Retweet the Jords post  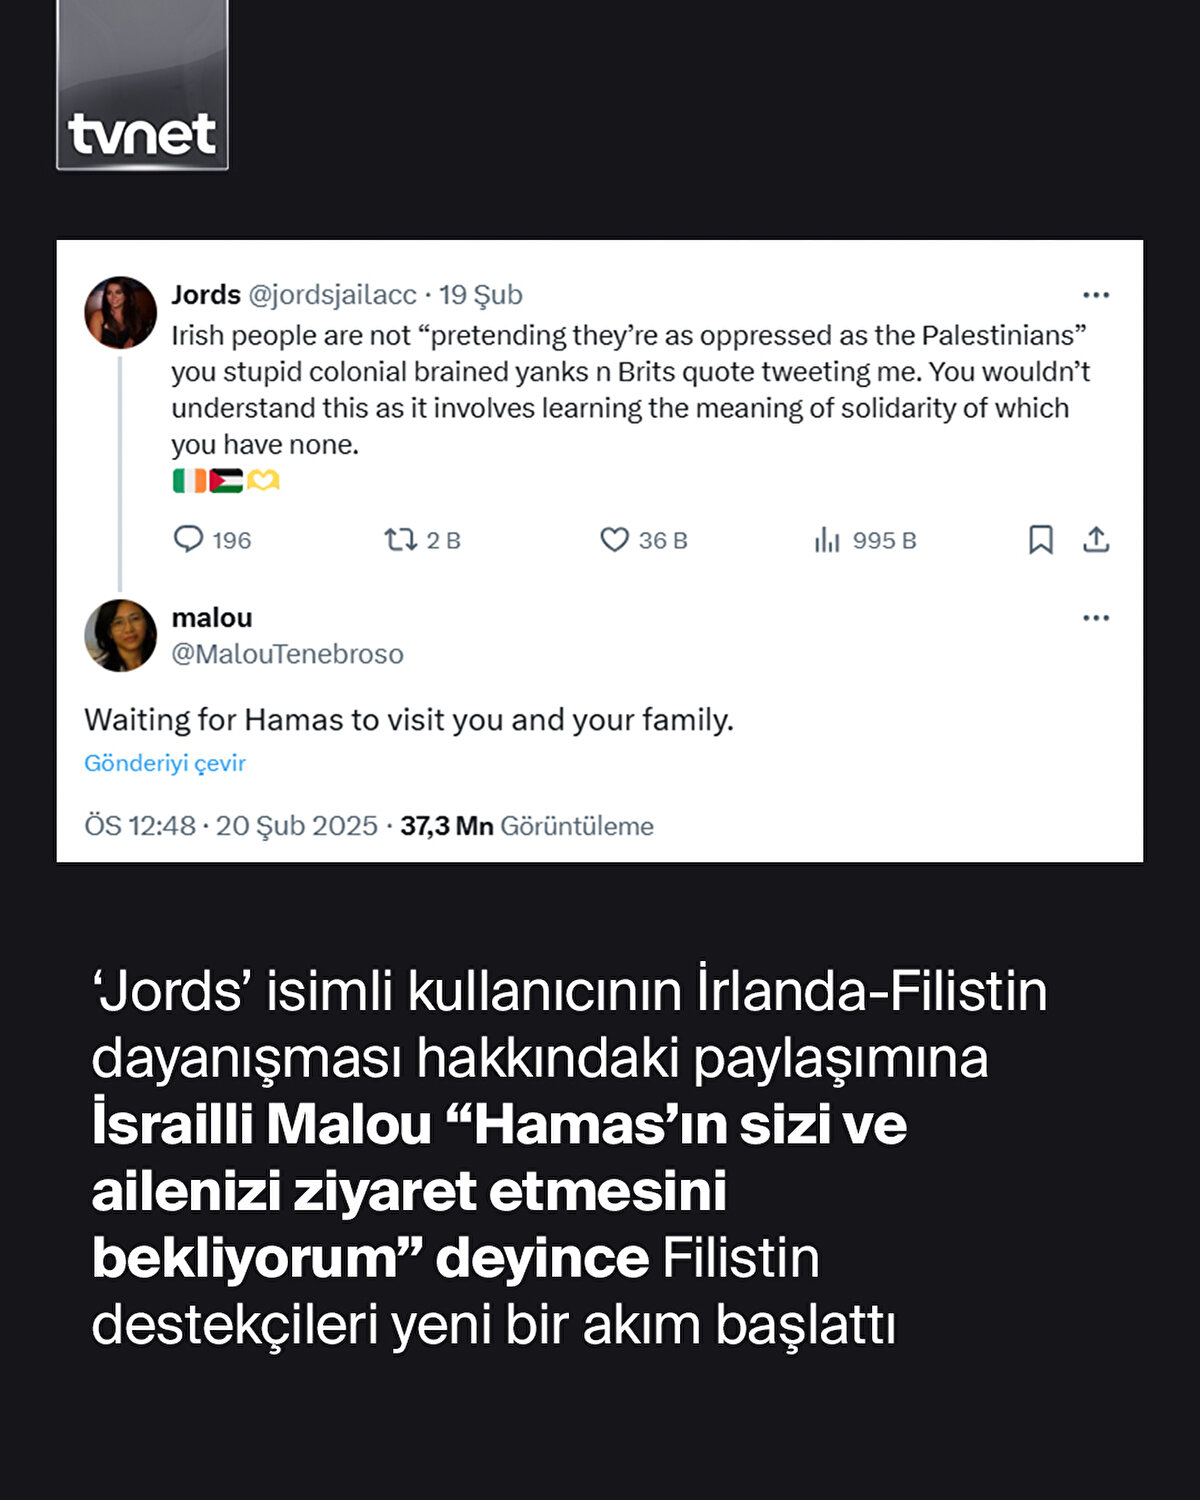(x=401, y=540)
